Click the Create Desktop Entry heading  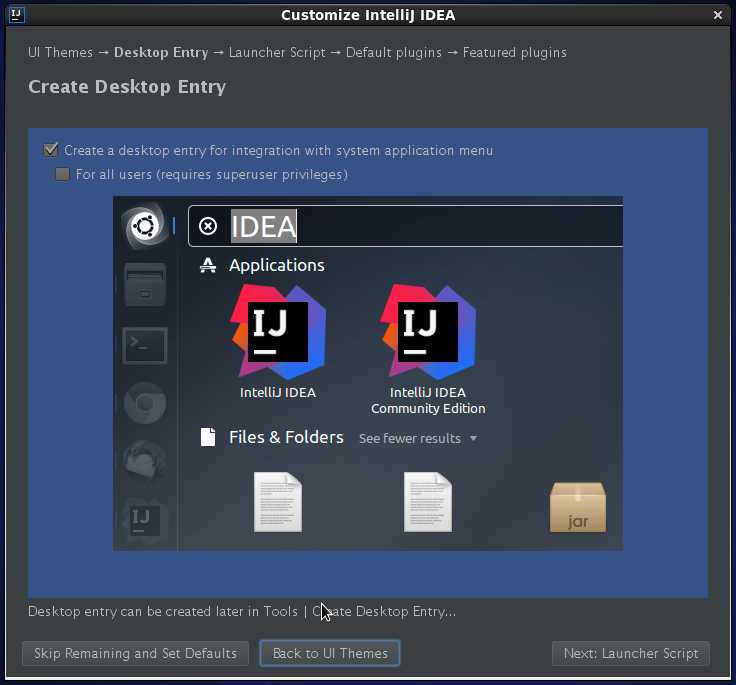click(x=127, y=87)
